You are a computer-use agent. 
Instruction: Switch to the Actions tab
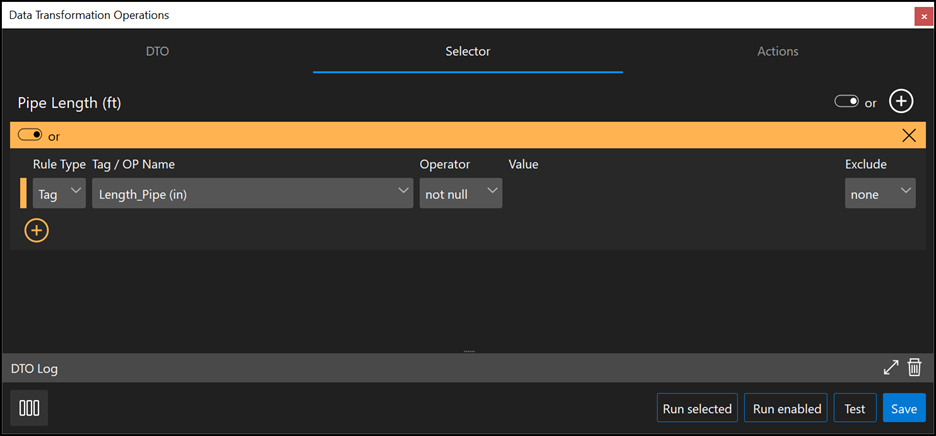(777, 51)
